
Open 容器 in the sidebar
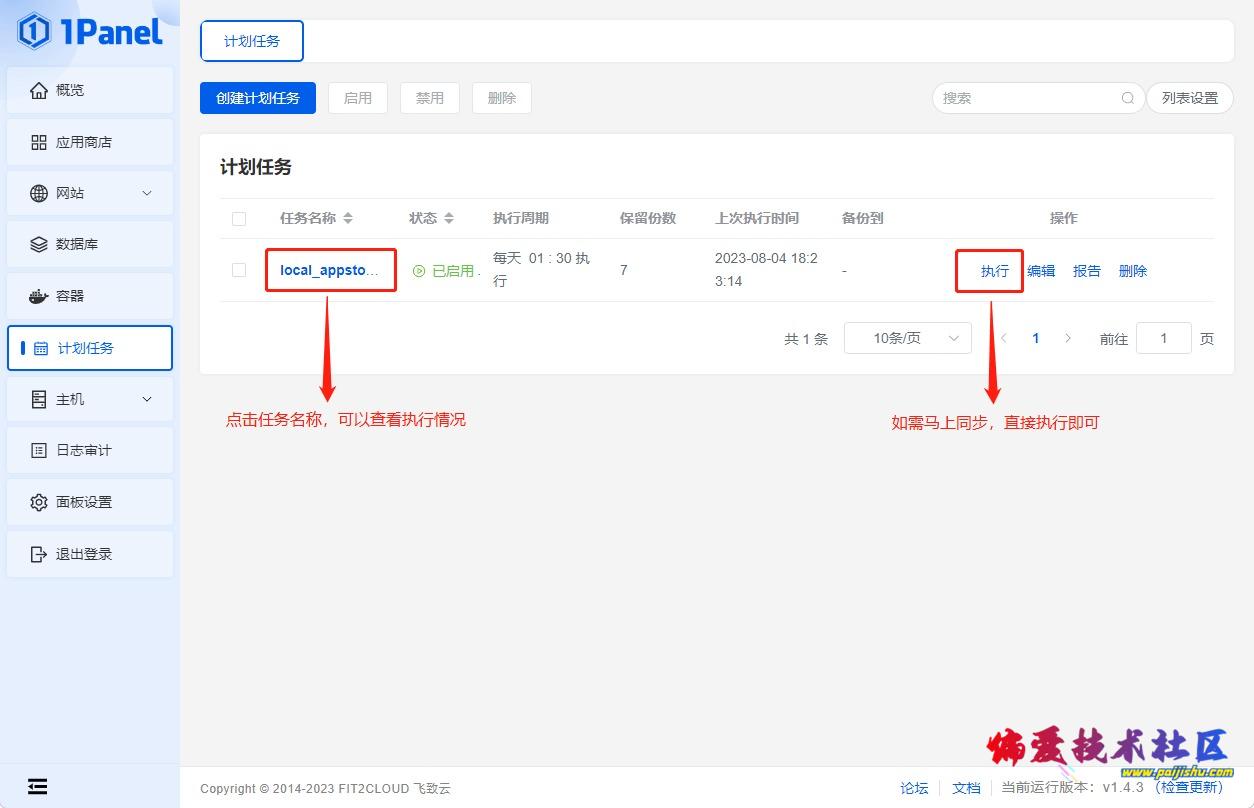pos(90,296)
